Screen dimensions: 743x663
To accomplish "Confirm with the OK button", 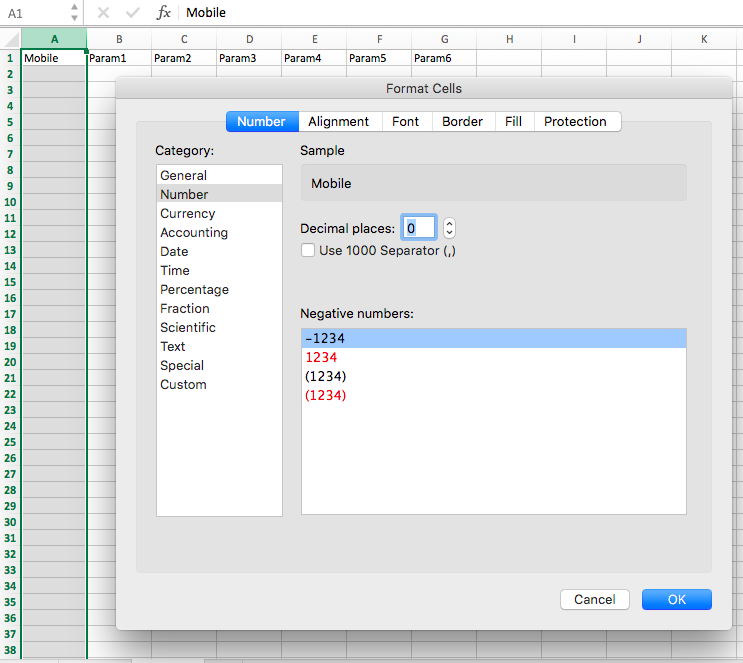I will coord(676,599).
